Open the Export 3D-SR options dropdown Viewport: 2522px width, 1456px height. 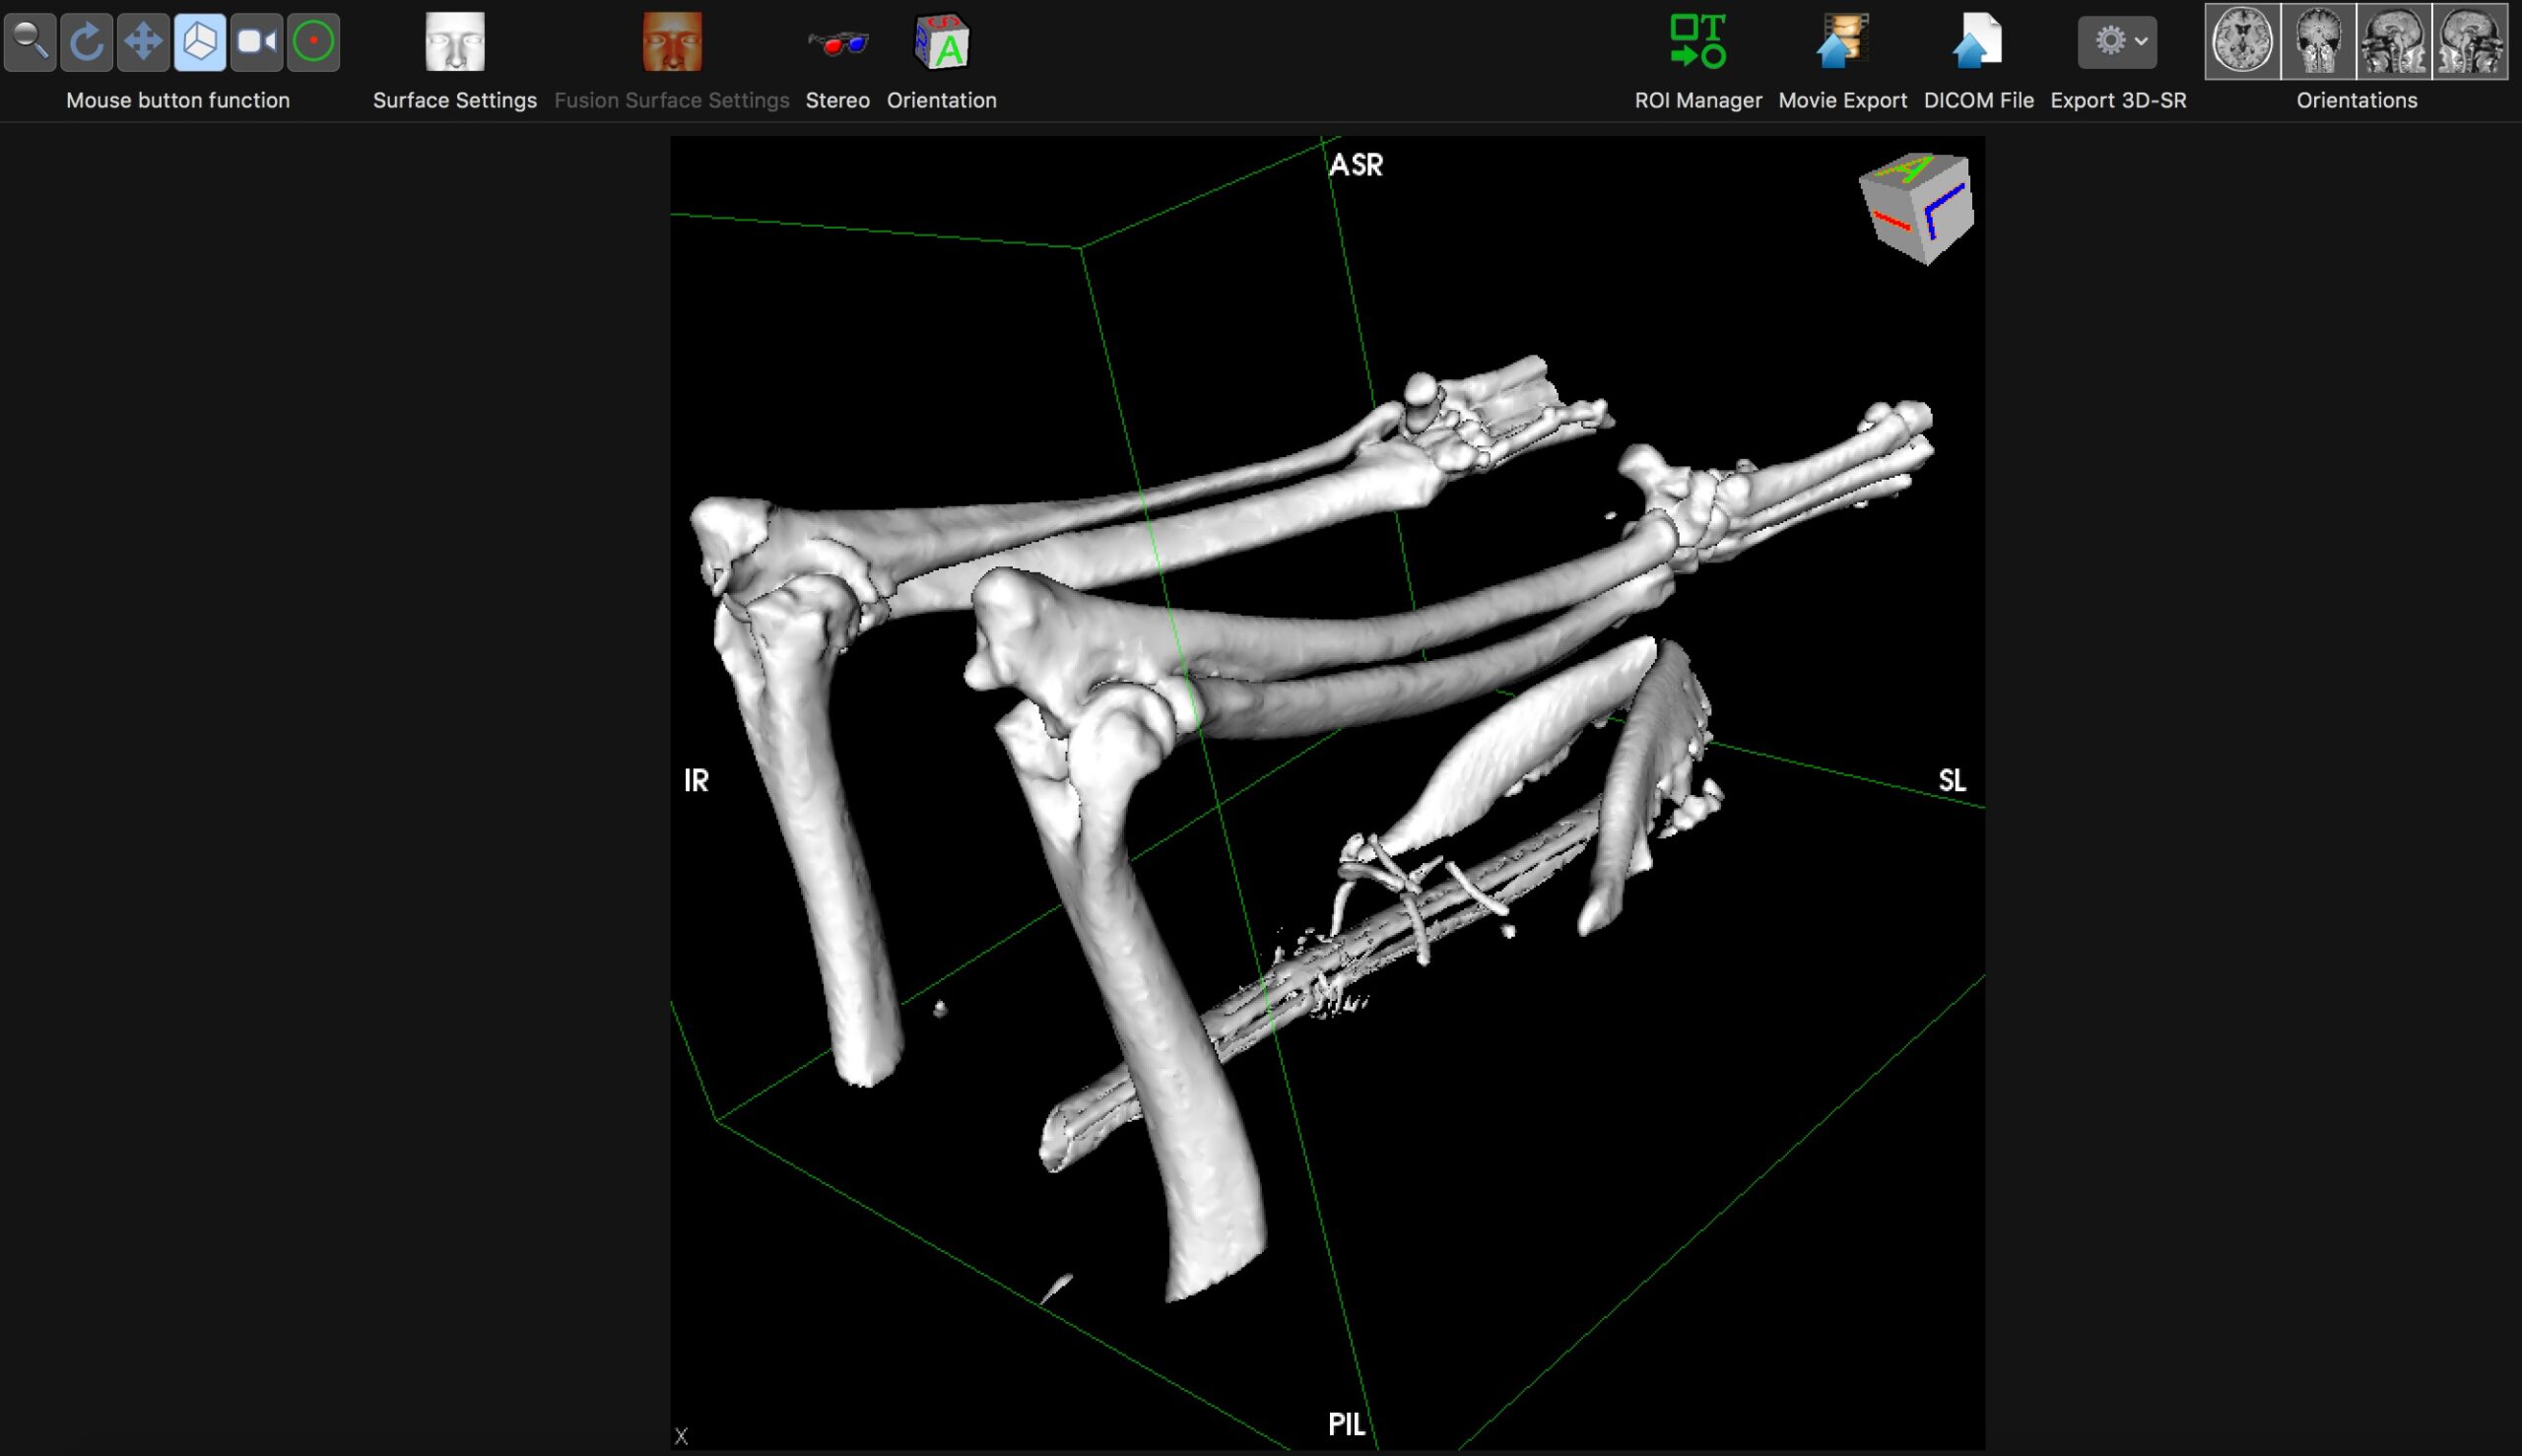click(2141, 40)
